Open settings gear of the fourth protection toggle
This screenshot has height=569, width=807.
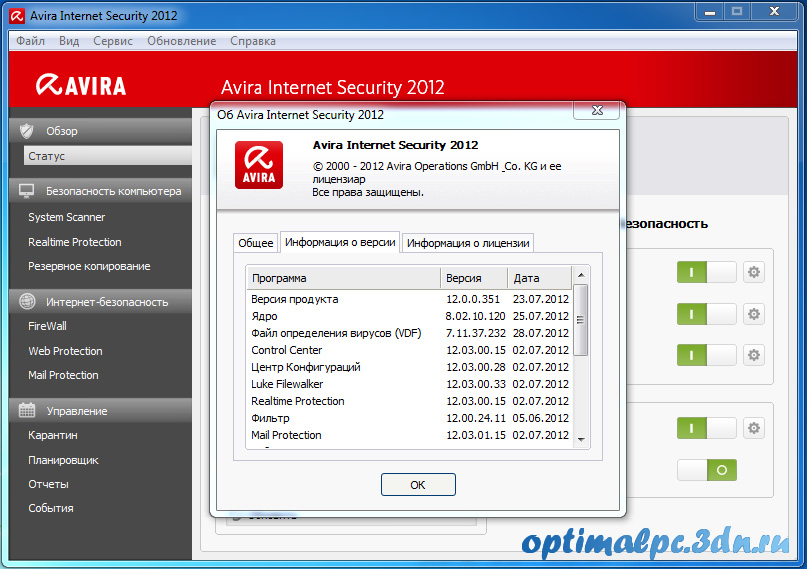(x=753, y=428)
